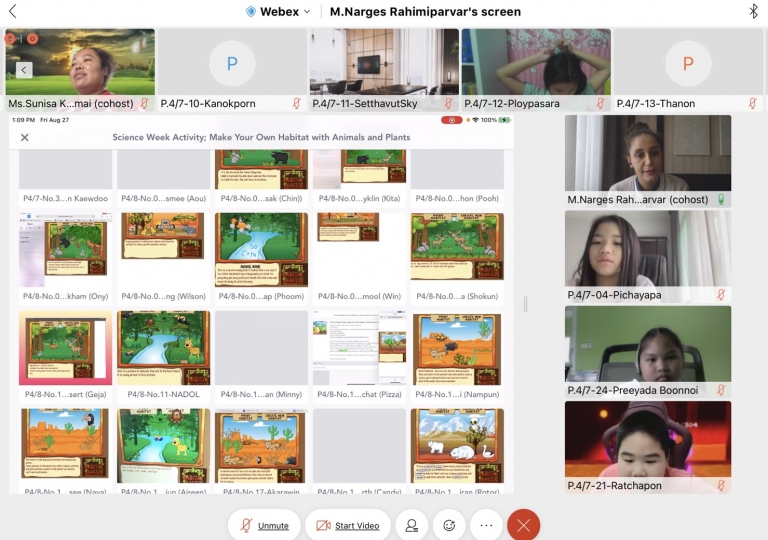
Task: Open the emoji reactions panel
Action: [x=449, y=526]
